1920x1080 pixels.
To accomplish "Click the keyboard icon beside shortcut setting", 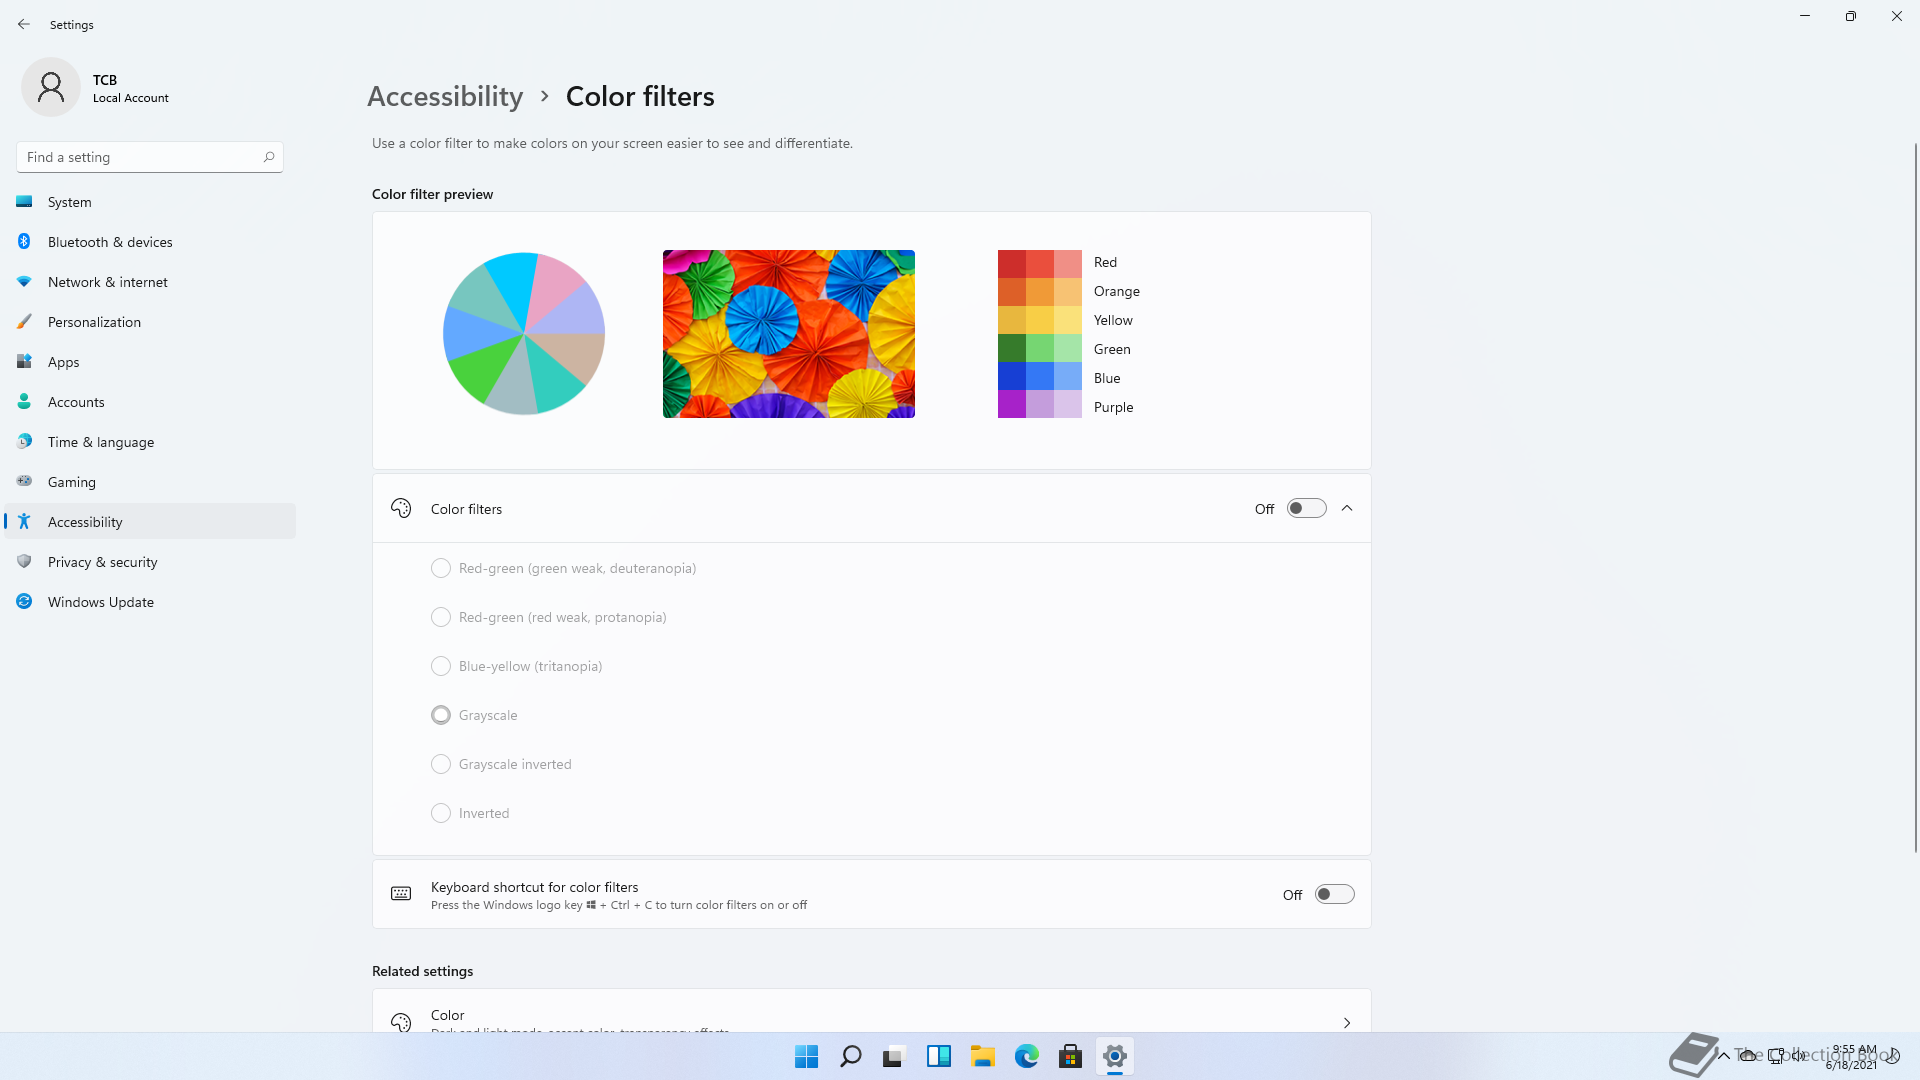I will 401,894.
